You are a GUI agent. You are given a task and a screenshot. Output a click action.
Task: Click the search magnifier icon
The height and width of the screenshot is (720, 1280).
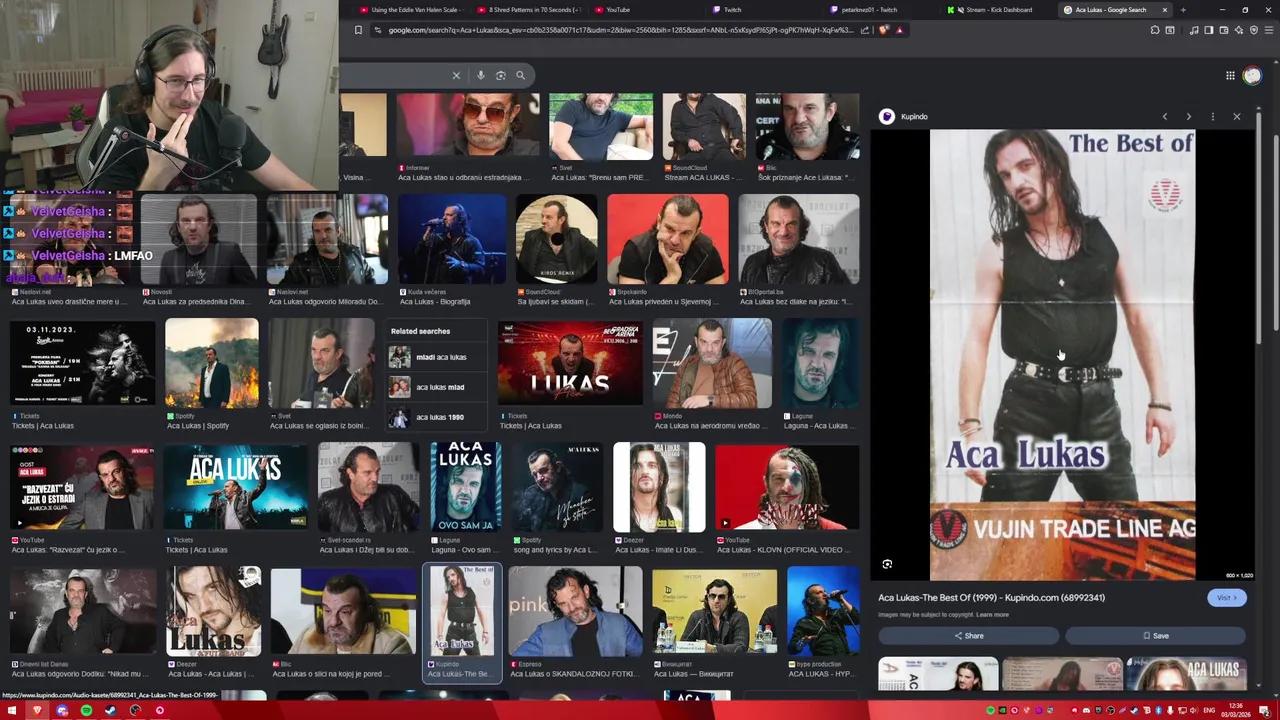(520, 75)
